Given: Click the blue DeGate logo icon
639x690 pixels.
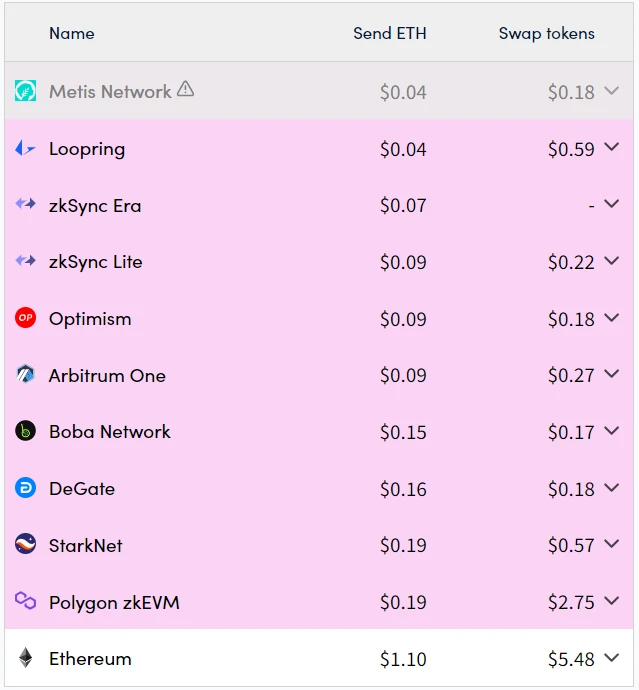Looking at the screenshot, I should pos(25,488).
